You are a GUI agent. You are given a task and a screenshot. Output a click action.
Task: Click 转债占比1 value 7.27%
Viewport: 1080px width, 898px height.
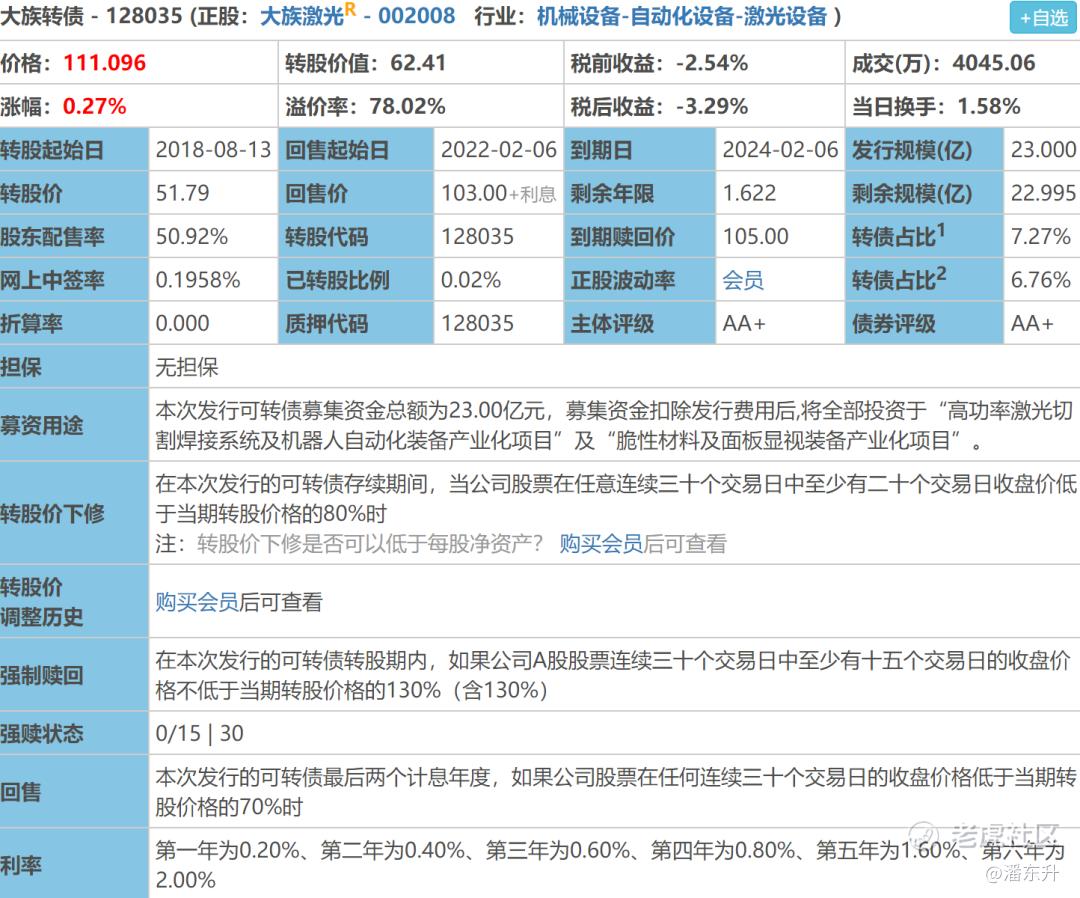(x=1041, y=236)
